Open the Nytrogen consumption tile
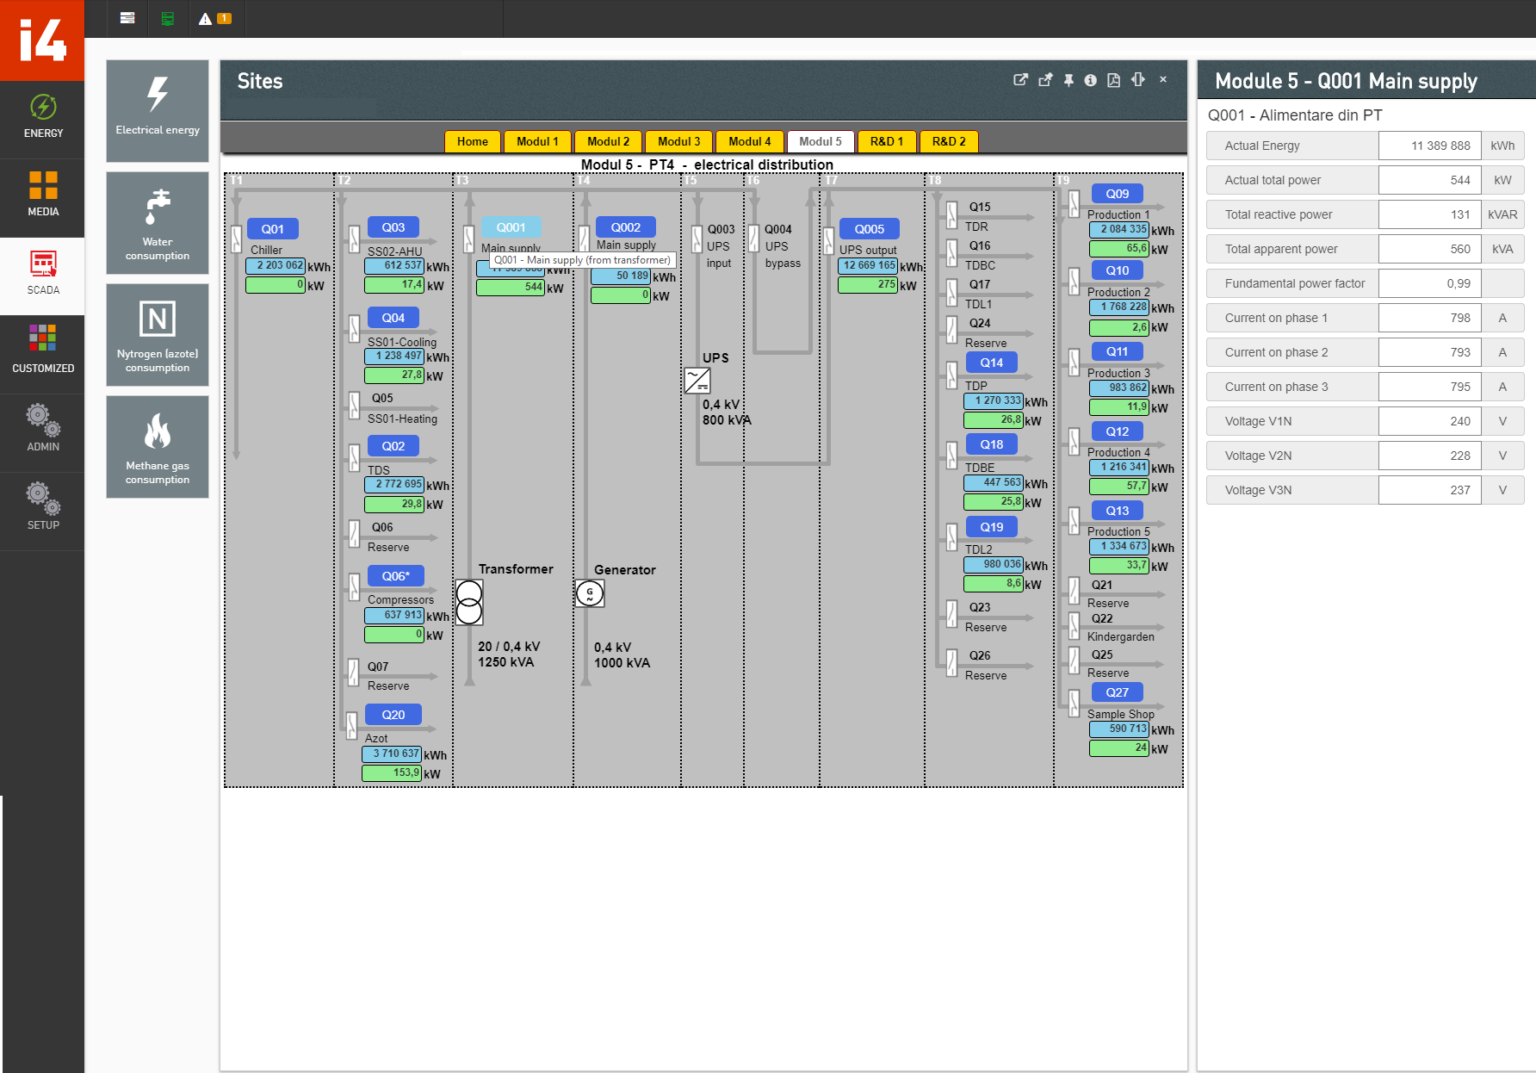This screenshot has height=1073, width=1536. pos(156,334)
